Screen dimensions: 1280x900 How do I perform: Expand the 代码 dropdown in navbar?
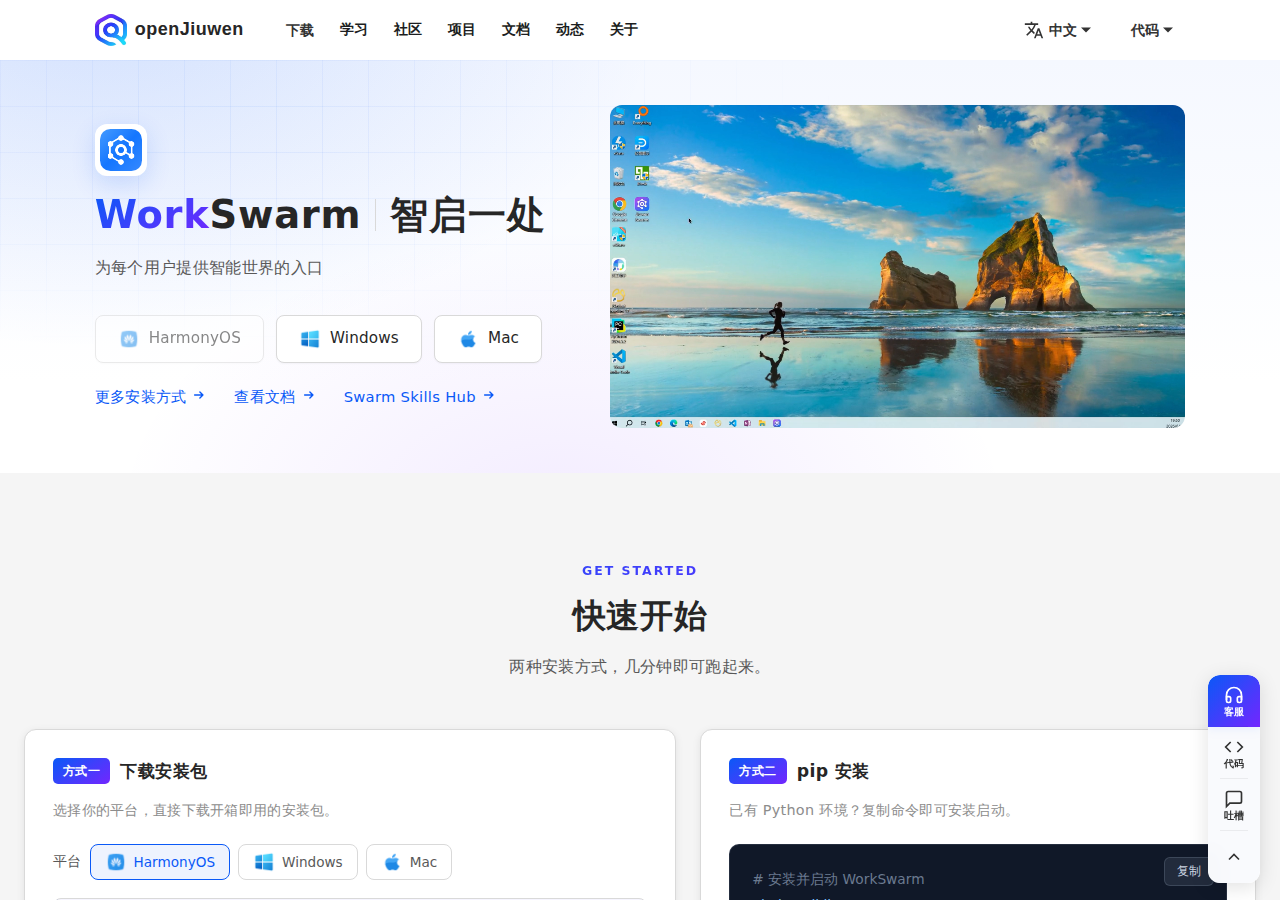click(x=1152, y=30)
